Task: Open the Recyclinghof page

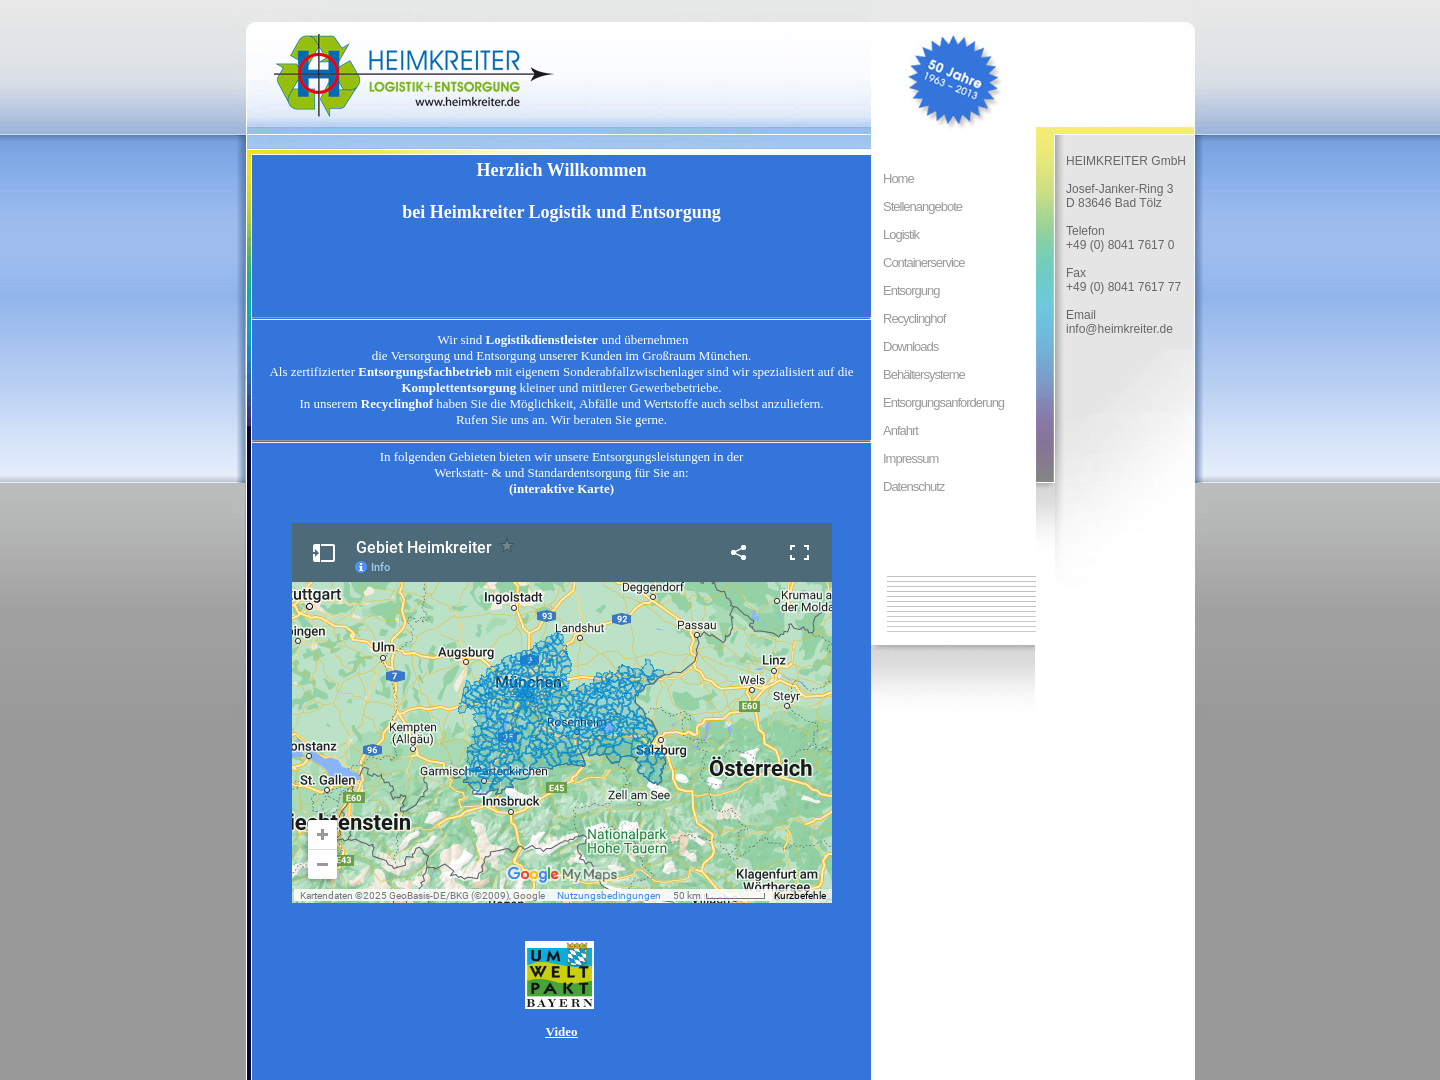Action: (x=914, y=319)
